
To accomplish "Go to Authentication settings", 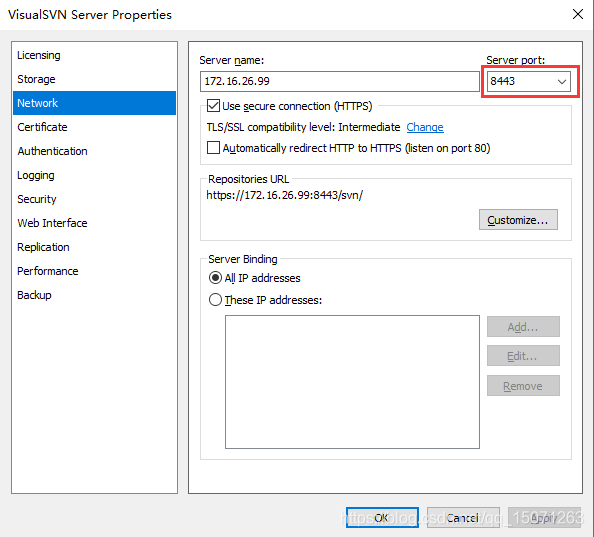I will click(94, 151).
